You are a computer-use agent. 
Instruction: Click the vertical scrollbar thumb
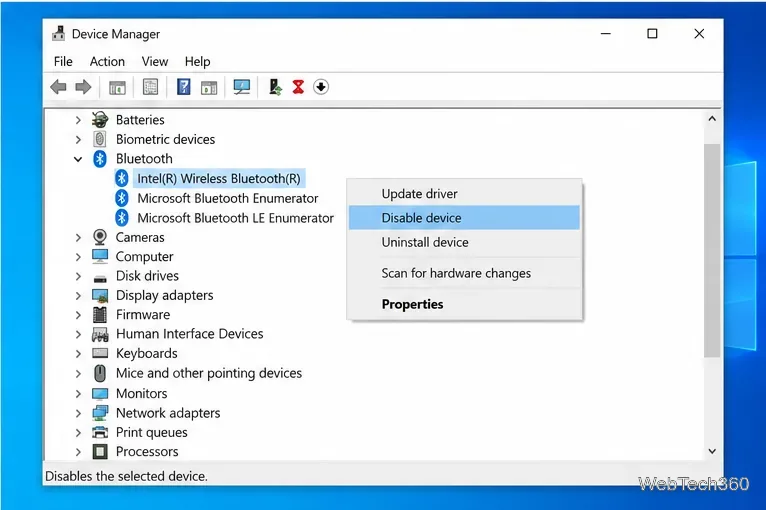pyautogui.click(x=712, y=251)
